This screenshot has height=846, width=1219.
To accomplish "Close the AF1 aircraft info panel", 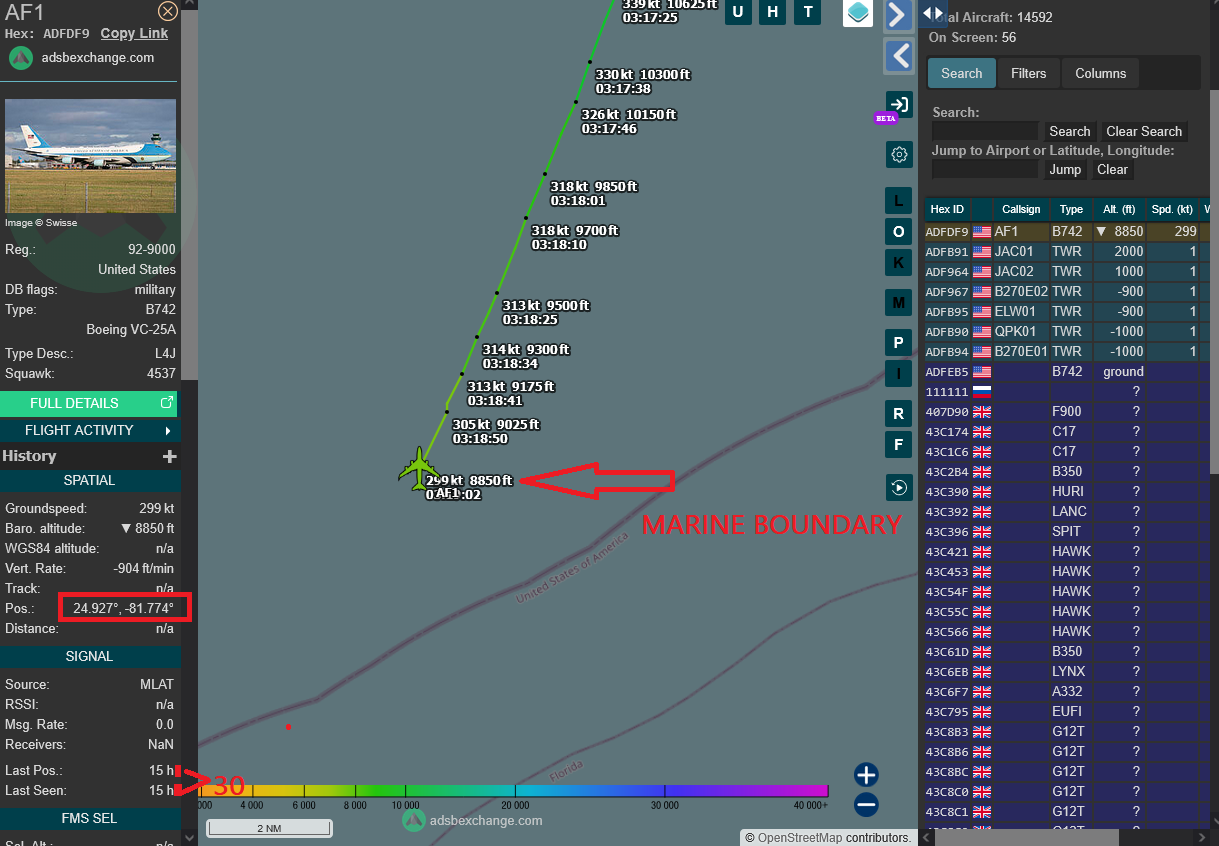I will pos(168,11).
